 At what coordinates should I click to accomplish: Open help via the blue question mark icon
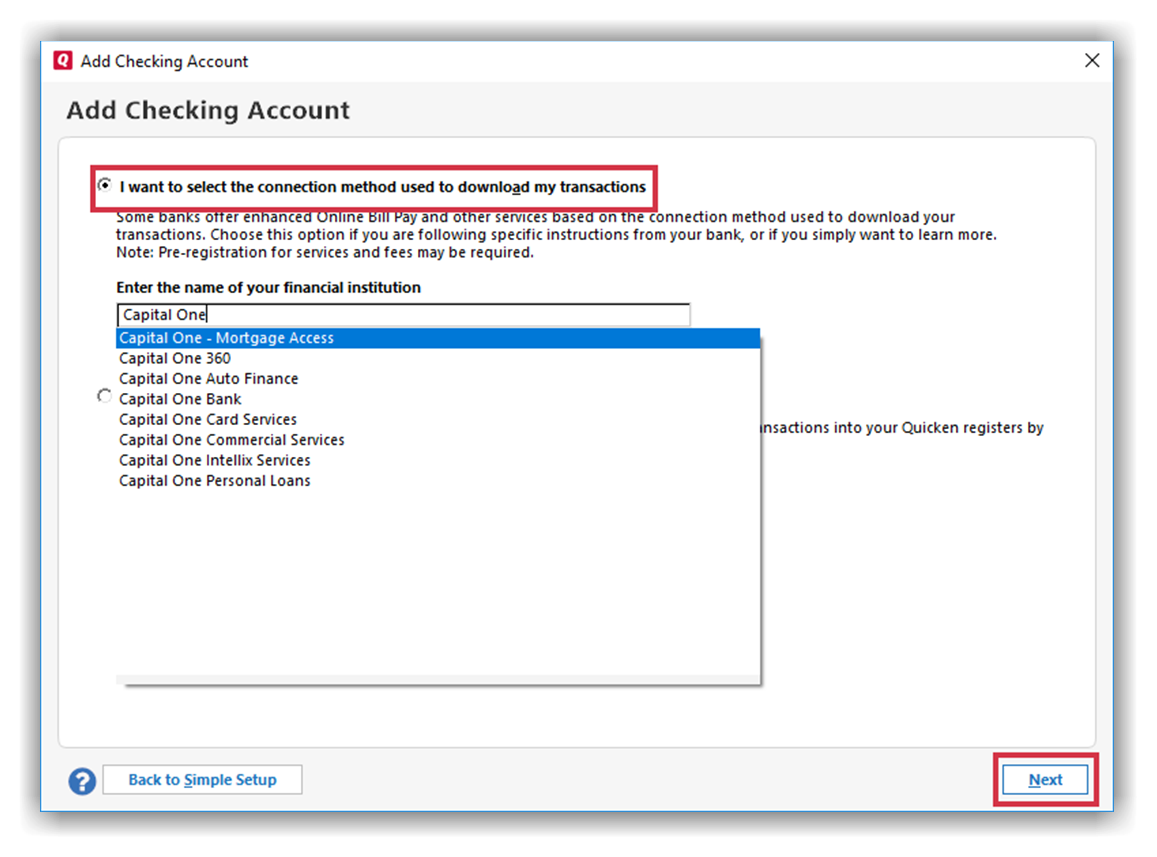click(x=82, y=781)
